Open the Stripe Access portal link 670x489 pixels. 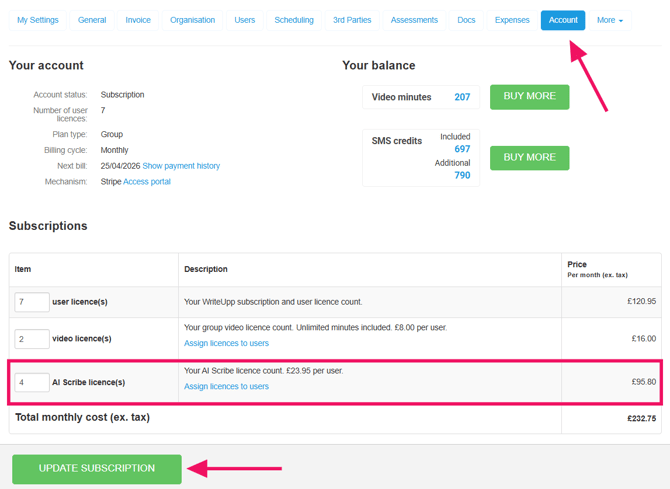pos(147,182)
